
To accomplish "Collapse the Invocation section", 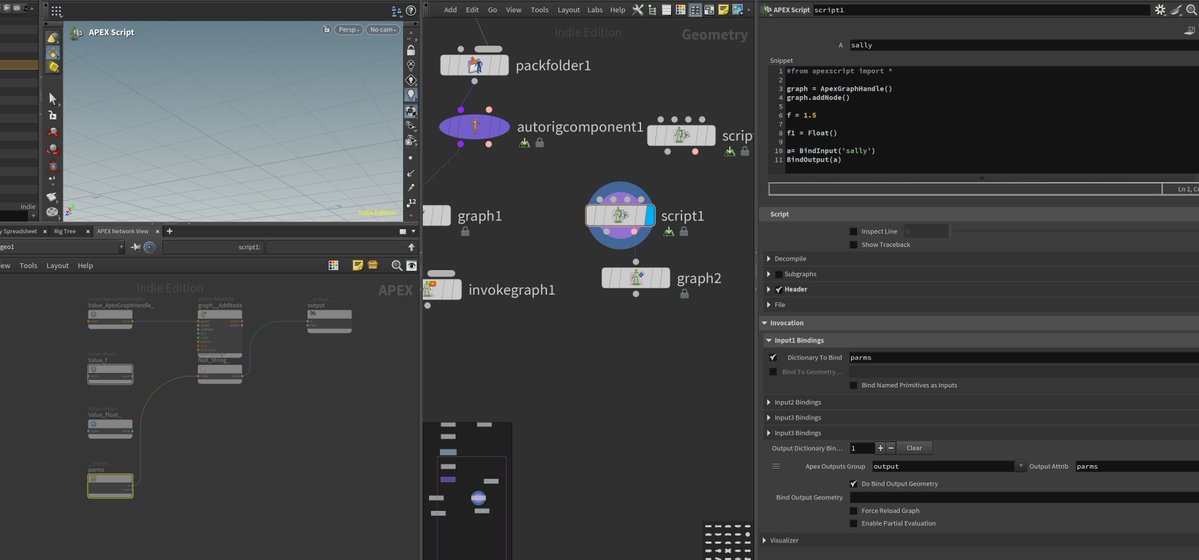I will [765, 323].
